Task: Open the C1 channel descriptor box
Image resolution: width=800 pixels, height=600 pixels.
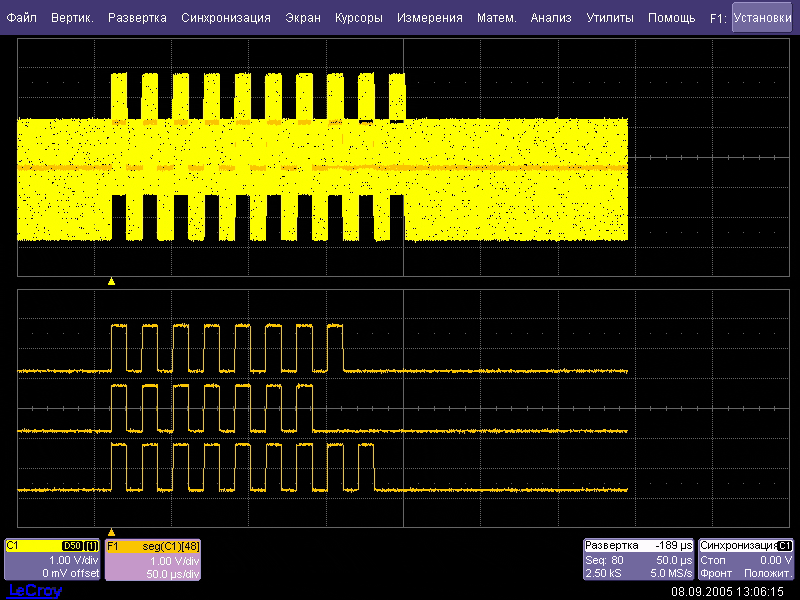Action: pyautogui.click(x=52, y=560)
